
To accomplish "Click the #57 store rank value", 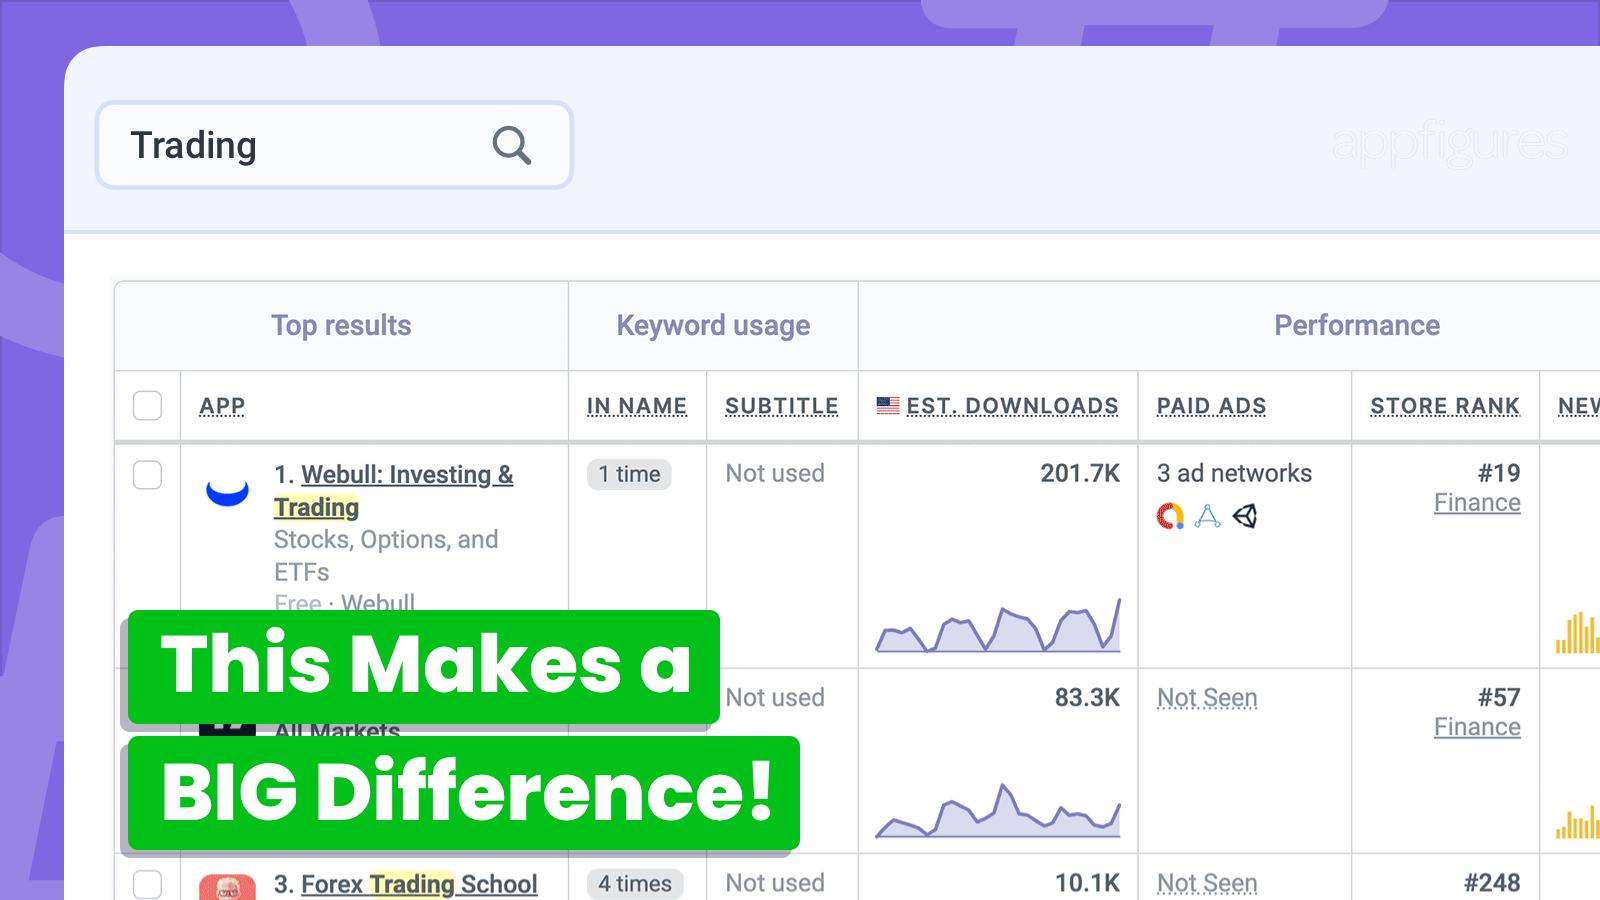I will pos(1499,697).
